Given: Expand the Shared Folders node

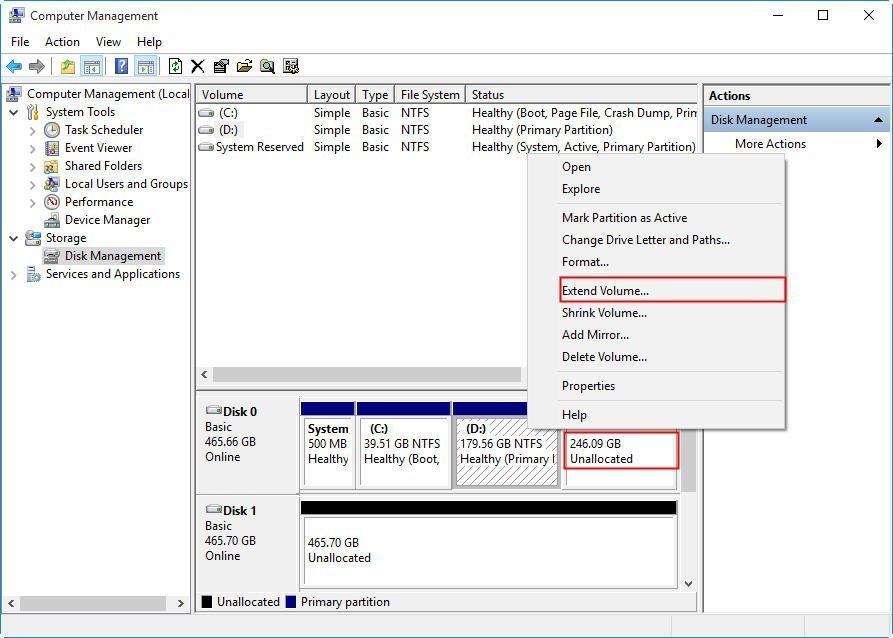Looking at the screenshot, I should [32, 167].
